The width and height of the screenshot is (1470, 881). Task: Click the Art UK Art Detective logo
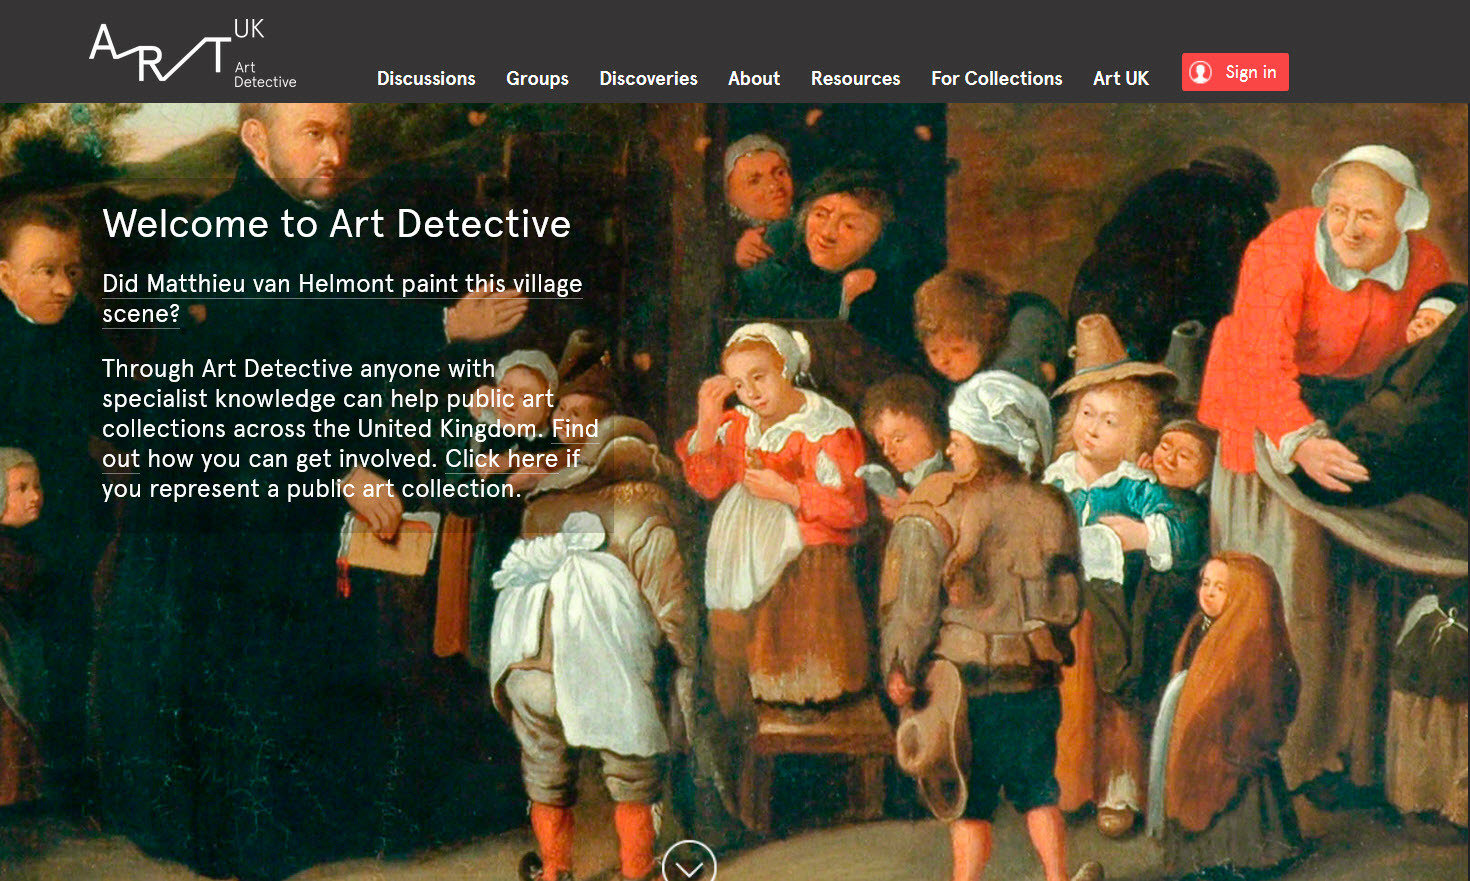tap(193, 52)
